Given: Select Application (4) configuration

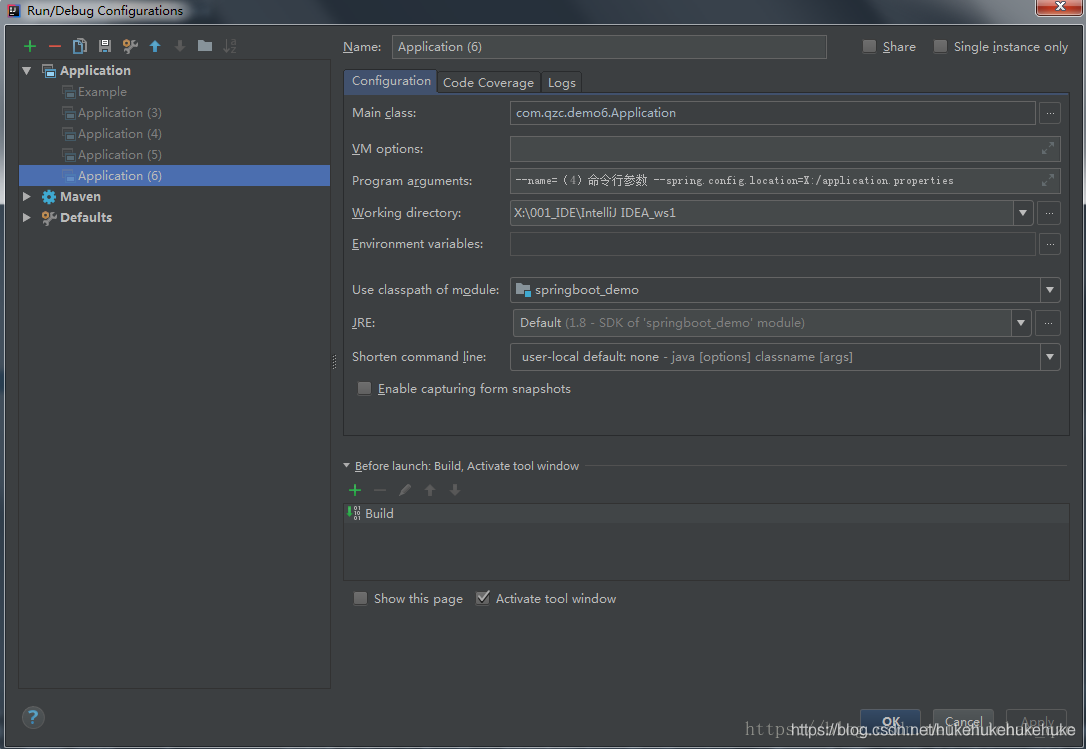Looking at the screenshot, I should click(120, 134).
